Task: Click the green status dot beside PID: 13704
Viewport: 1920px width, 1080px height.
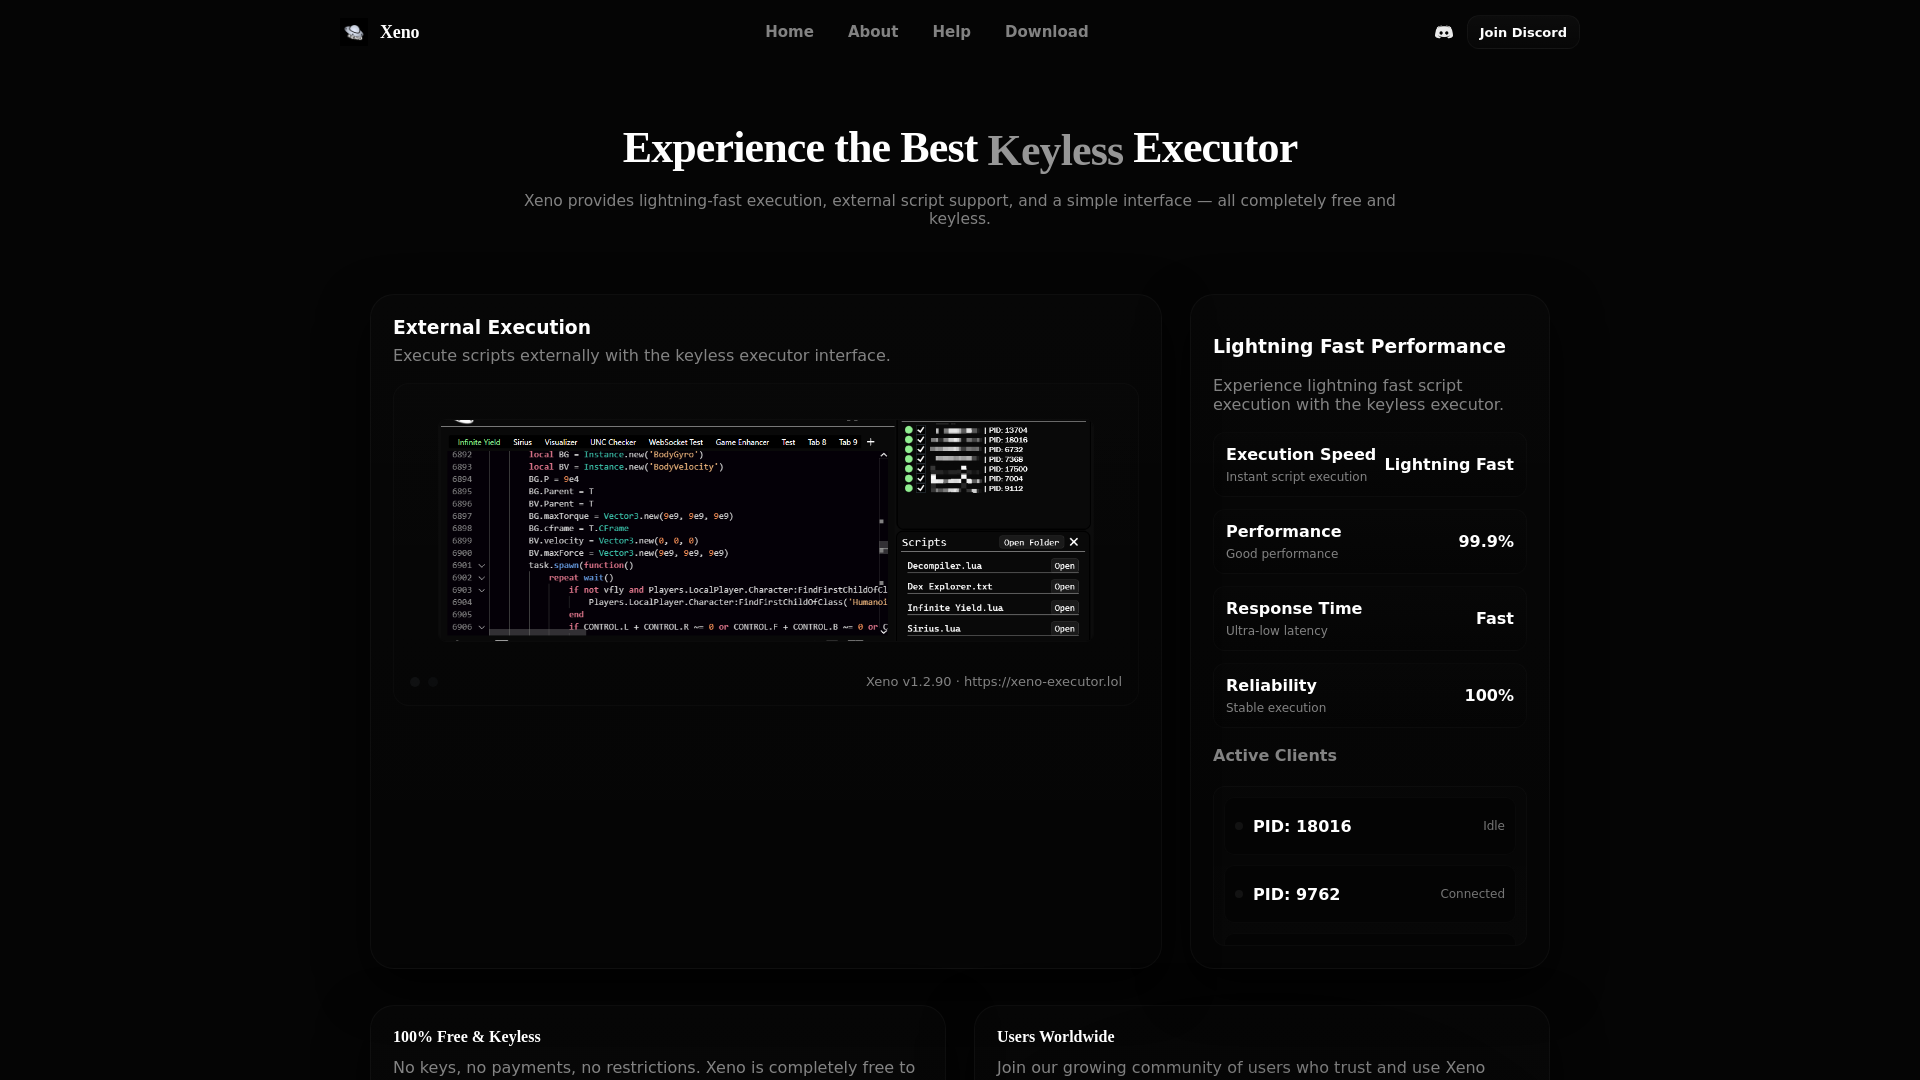Action: pyautogui.click(x=909, y=430)
